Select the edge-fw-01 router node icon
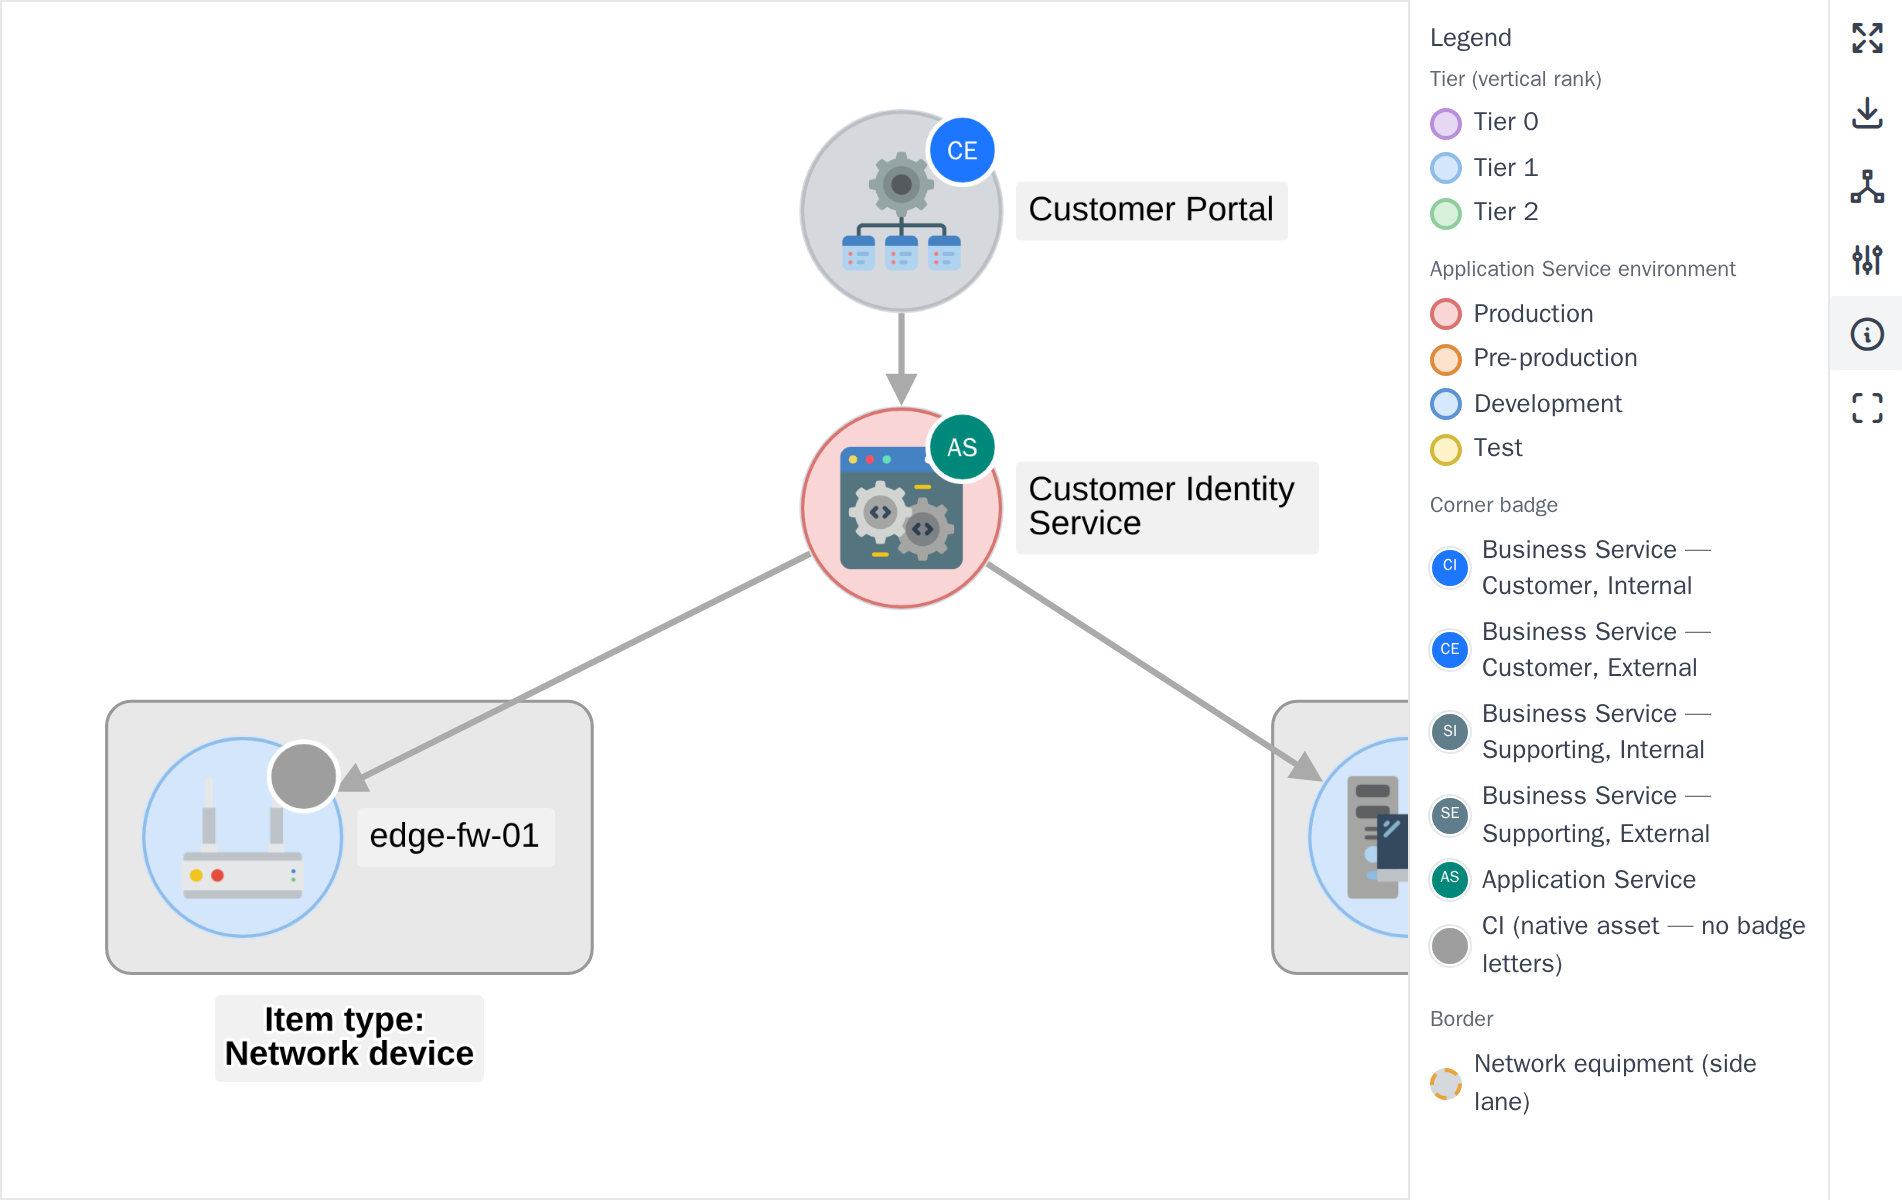1902x1200 pixels. coord(243,837)
